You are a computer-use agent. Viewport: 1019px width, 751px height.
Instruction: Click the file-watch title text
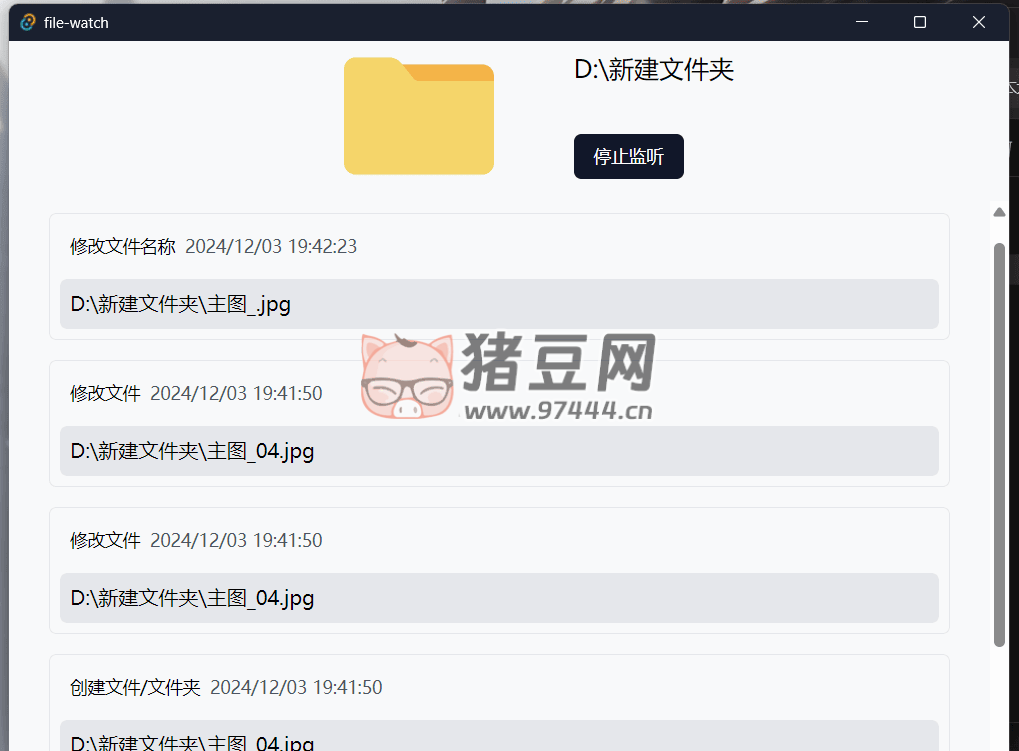coord(75,21)
